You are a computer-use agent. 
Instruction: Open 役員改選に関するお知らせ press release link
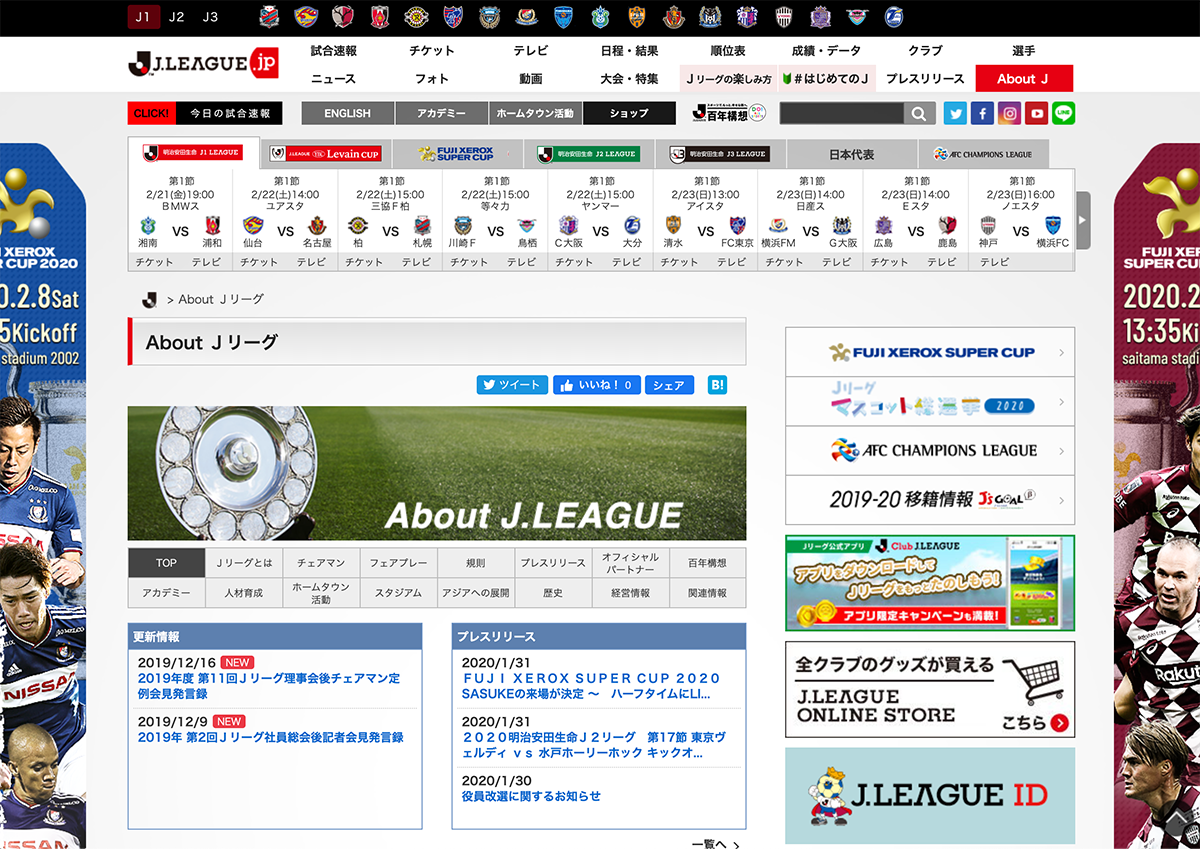click(531, 796)
